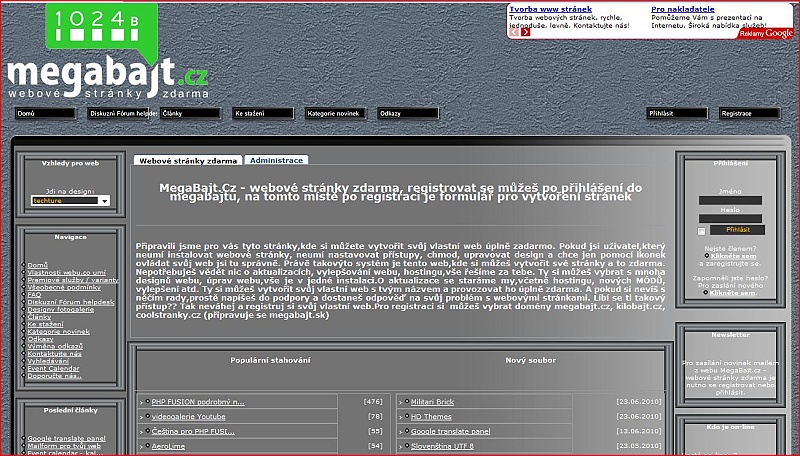Open Články in top navigation bar

(x=191, y=113)
